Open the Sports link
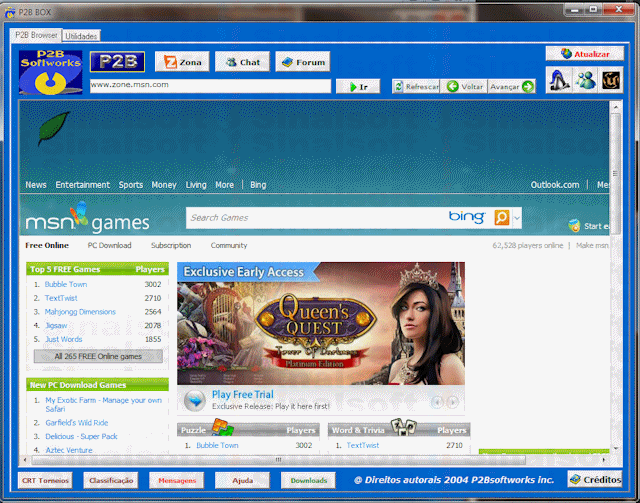This screenshot has width=640, height=503. 131,185
